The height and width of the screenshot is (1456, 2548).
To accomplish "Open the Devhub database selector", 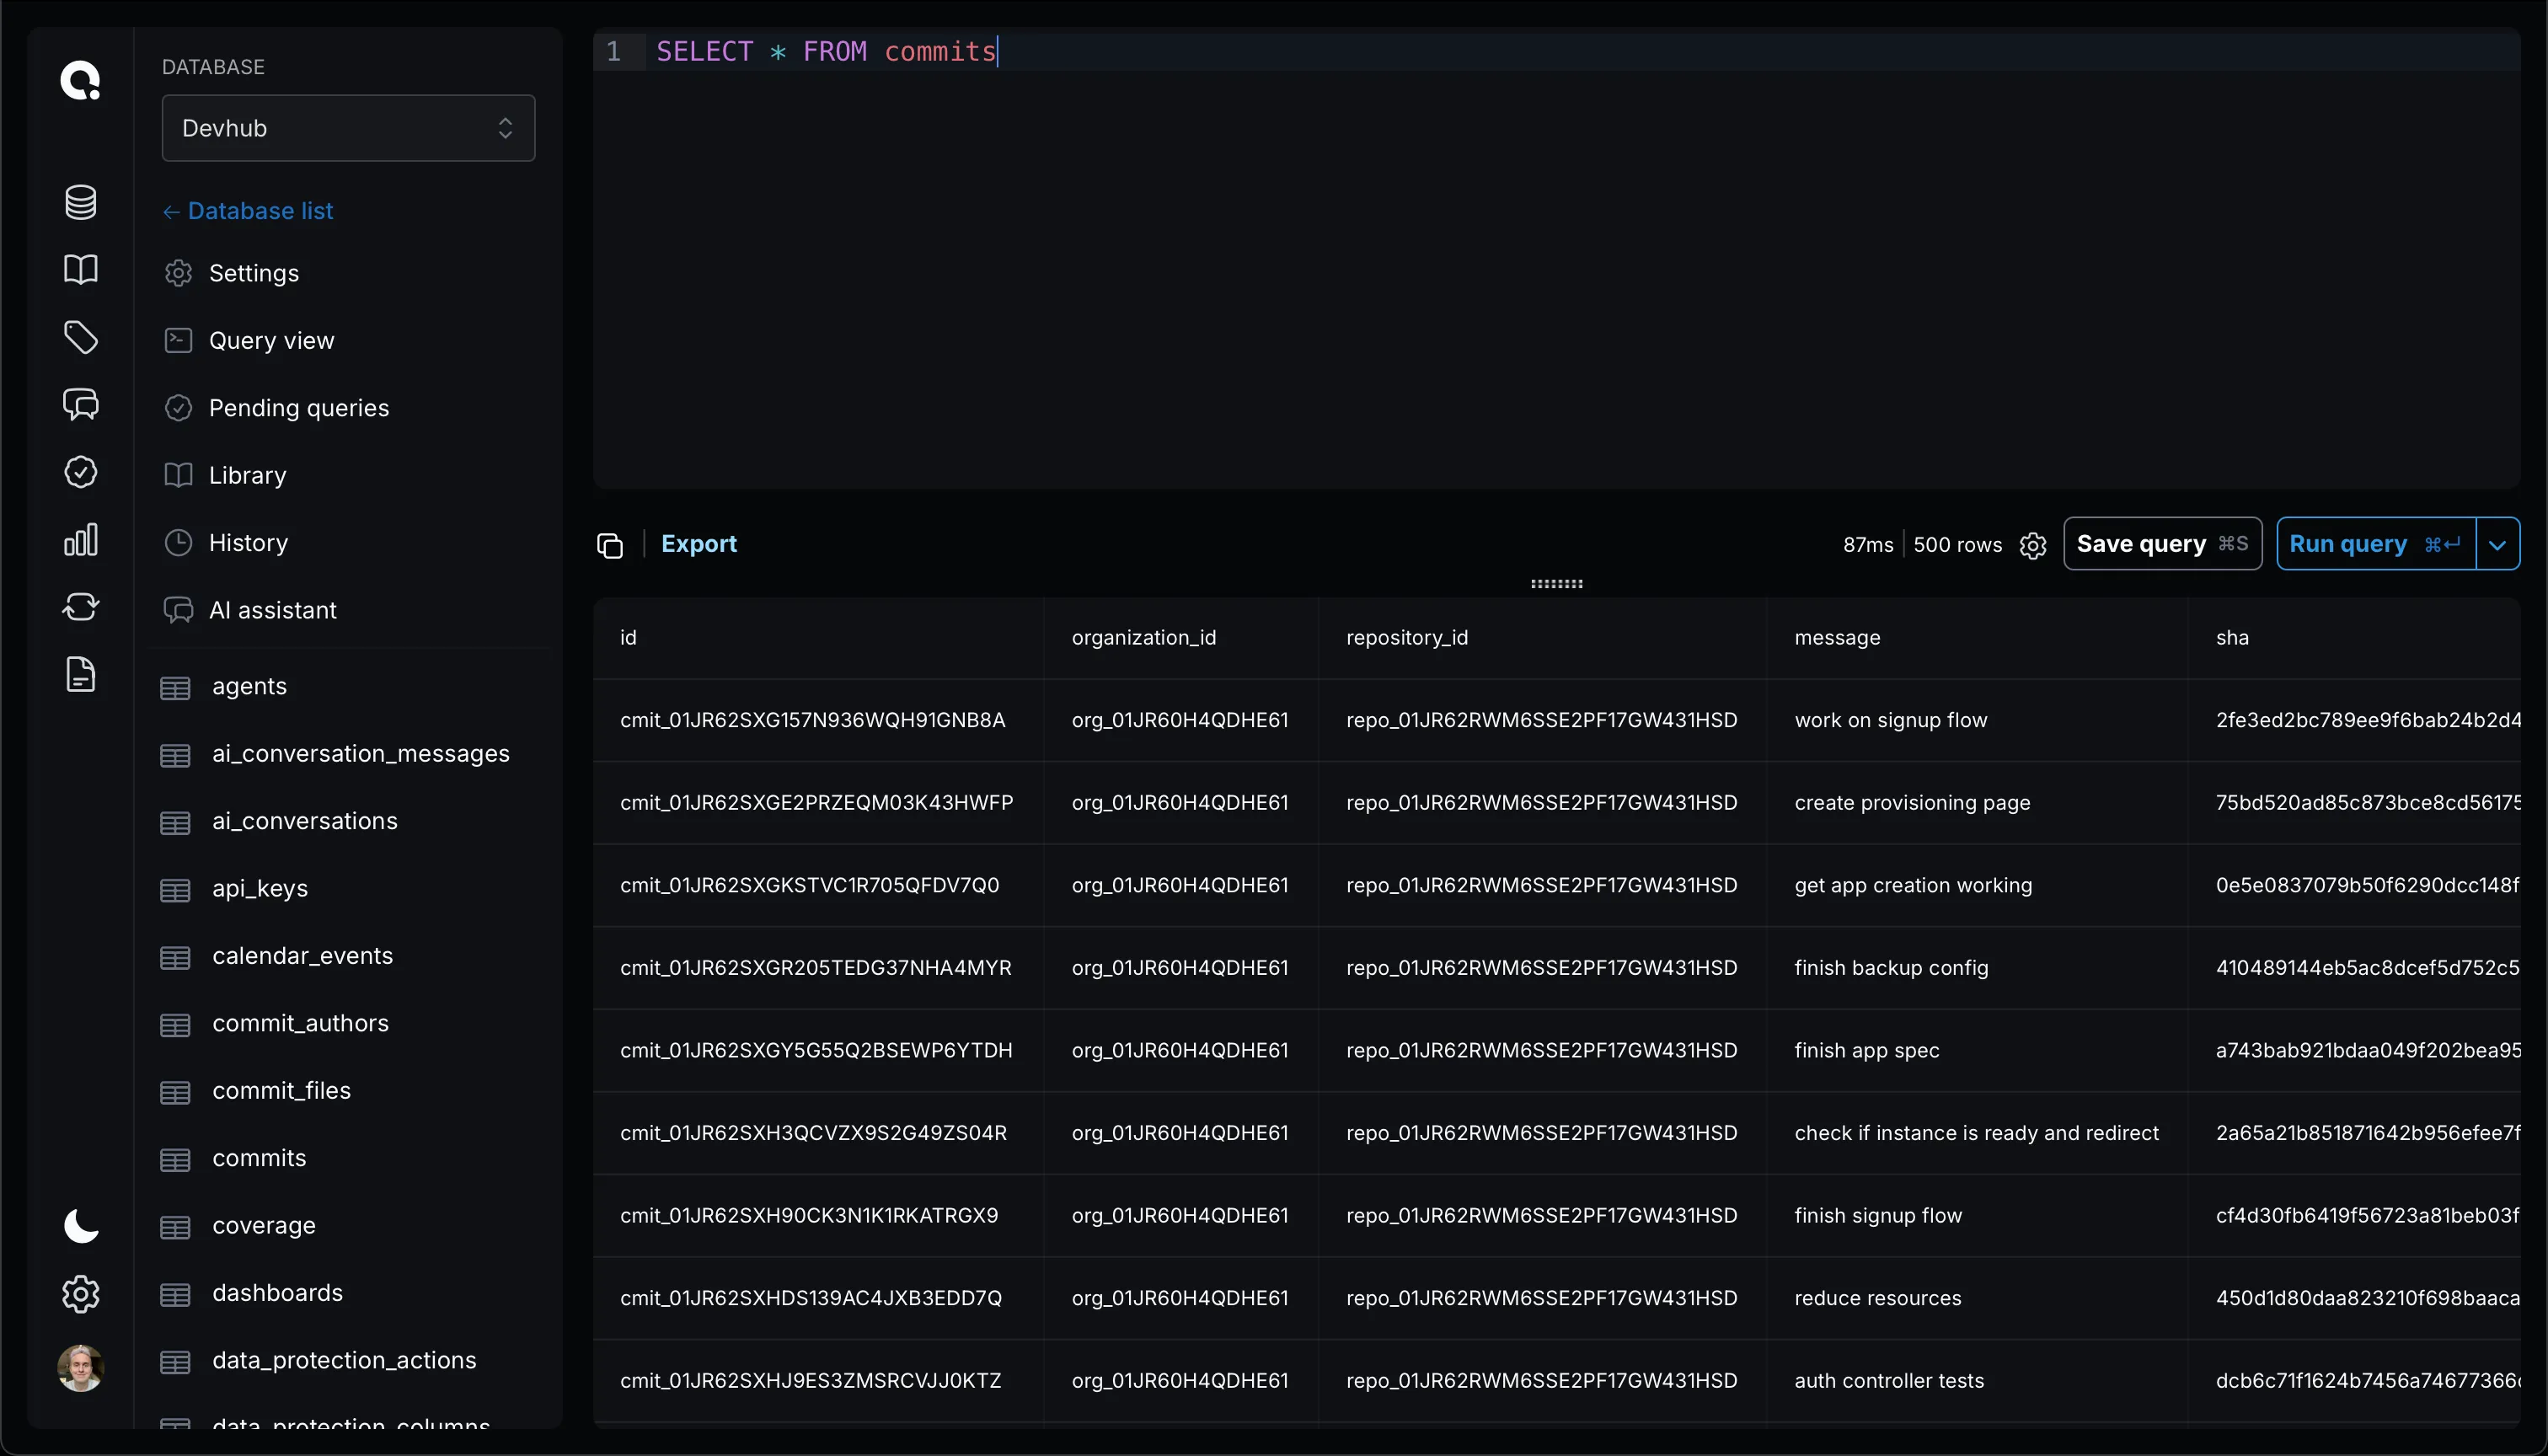I will click(x=348, y=128).
